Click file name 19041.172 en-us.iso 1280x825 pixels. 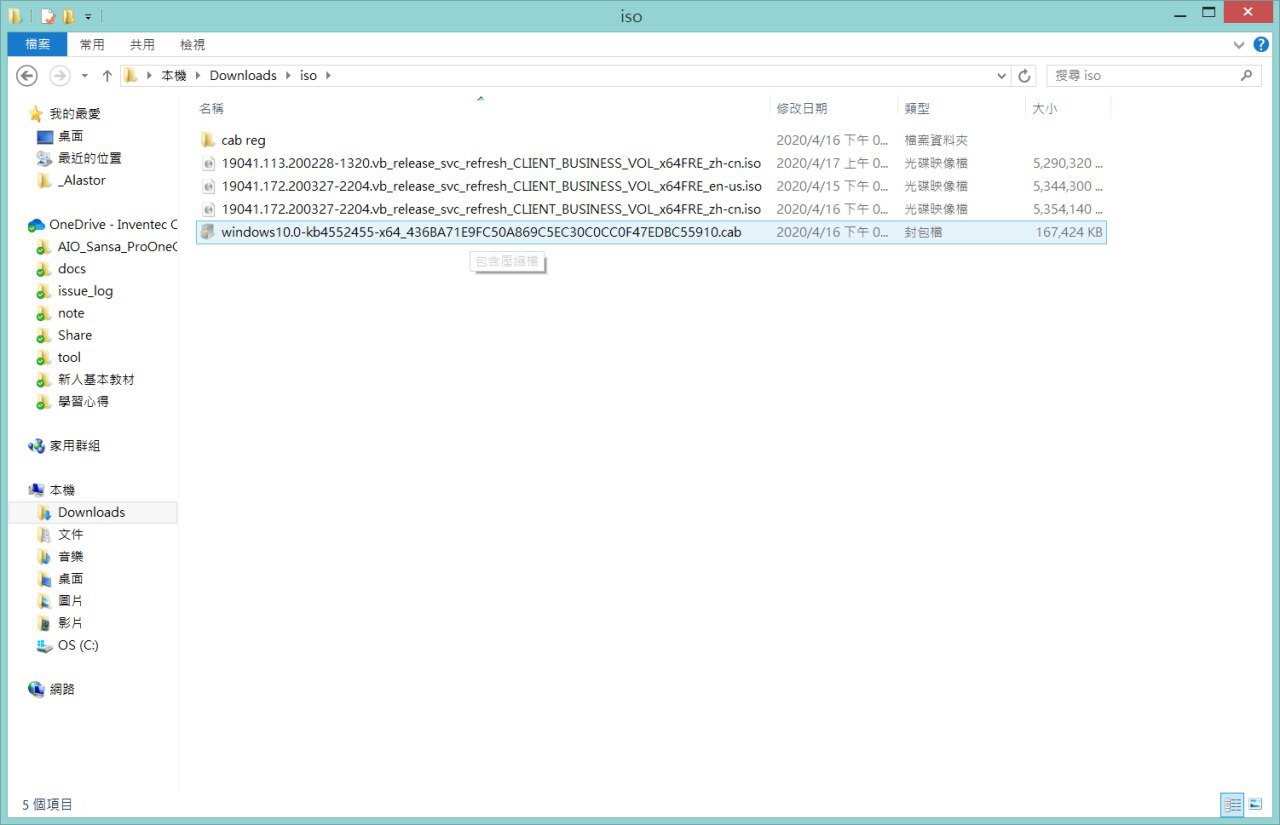tap(491, 186)
